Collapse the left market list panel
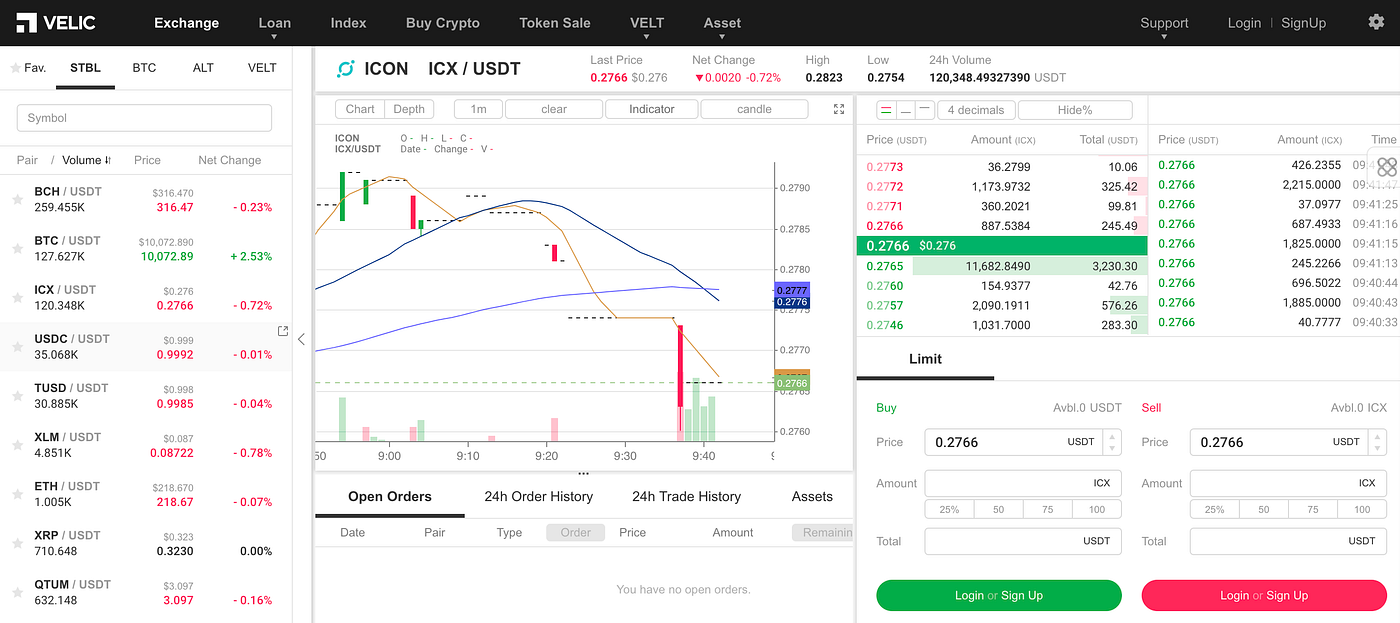The height and width of the screenshot is (623, 1400). click(302, 339)
